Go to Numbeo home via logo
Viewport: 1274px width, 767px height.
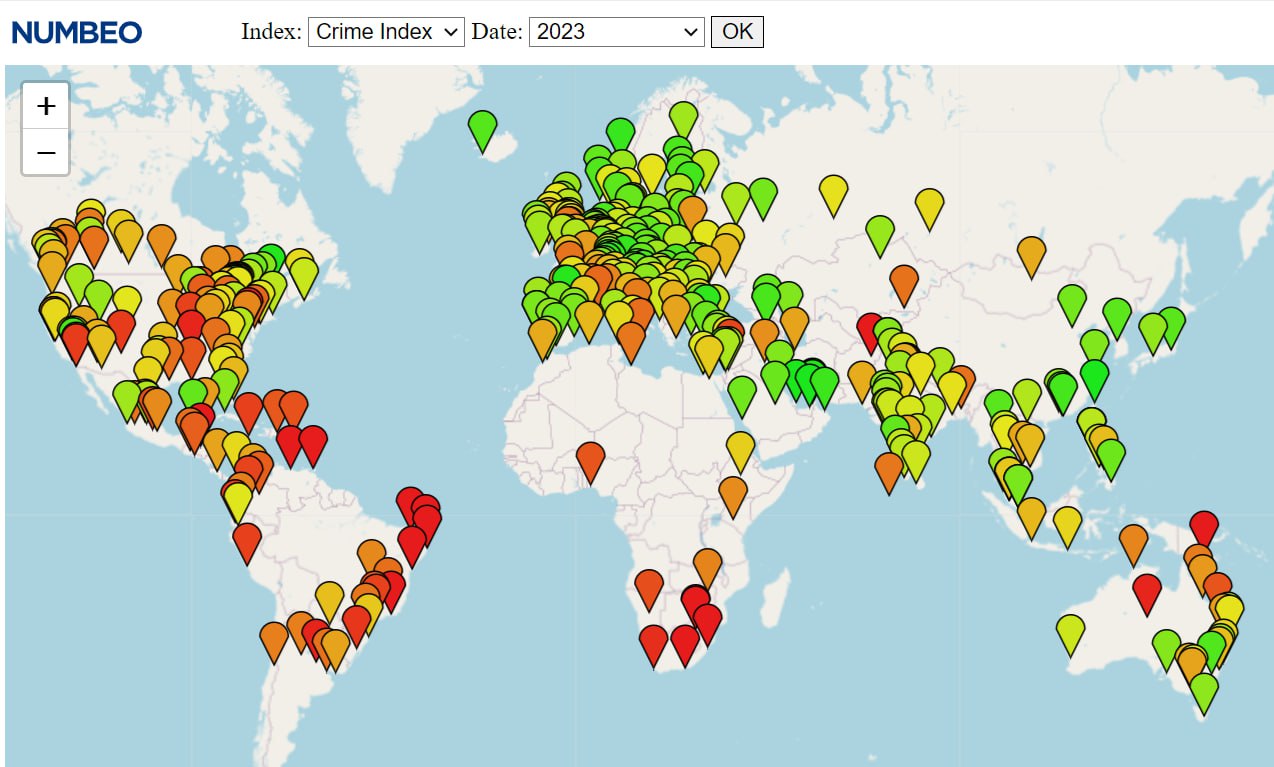coord(77,32)
